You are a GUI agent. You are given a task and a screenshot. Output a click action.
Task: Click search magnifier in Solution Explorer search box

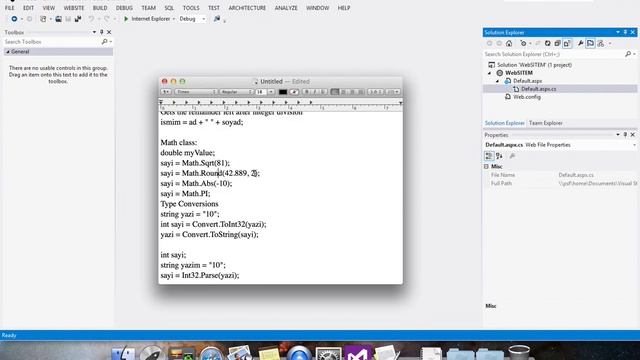point(628,54)
